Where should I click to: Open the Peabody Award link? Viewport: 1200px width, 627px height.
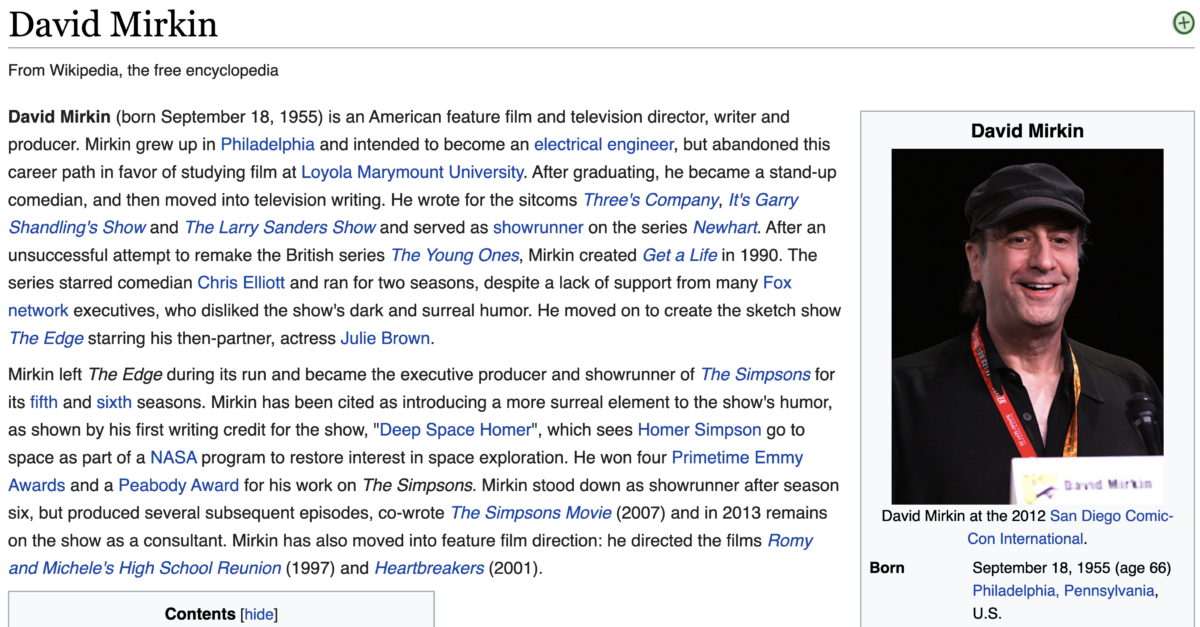(179, 485)
